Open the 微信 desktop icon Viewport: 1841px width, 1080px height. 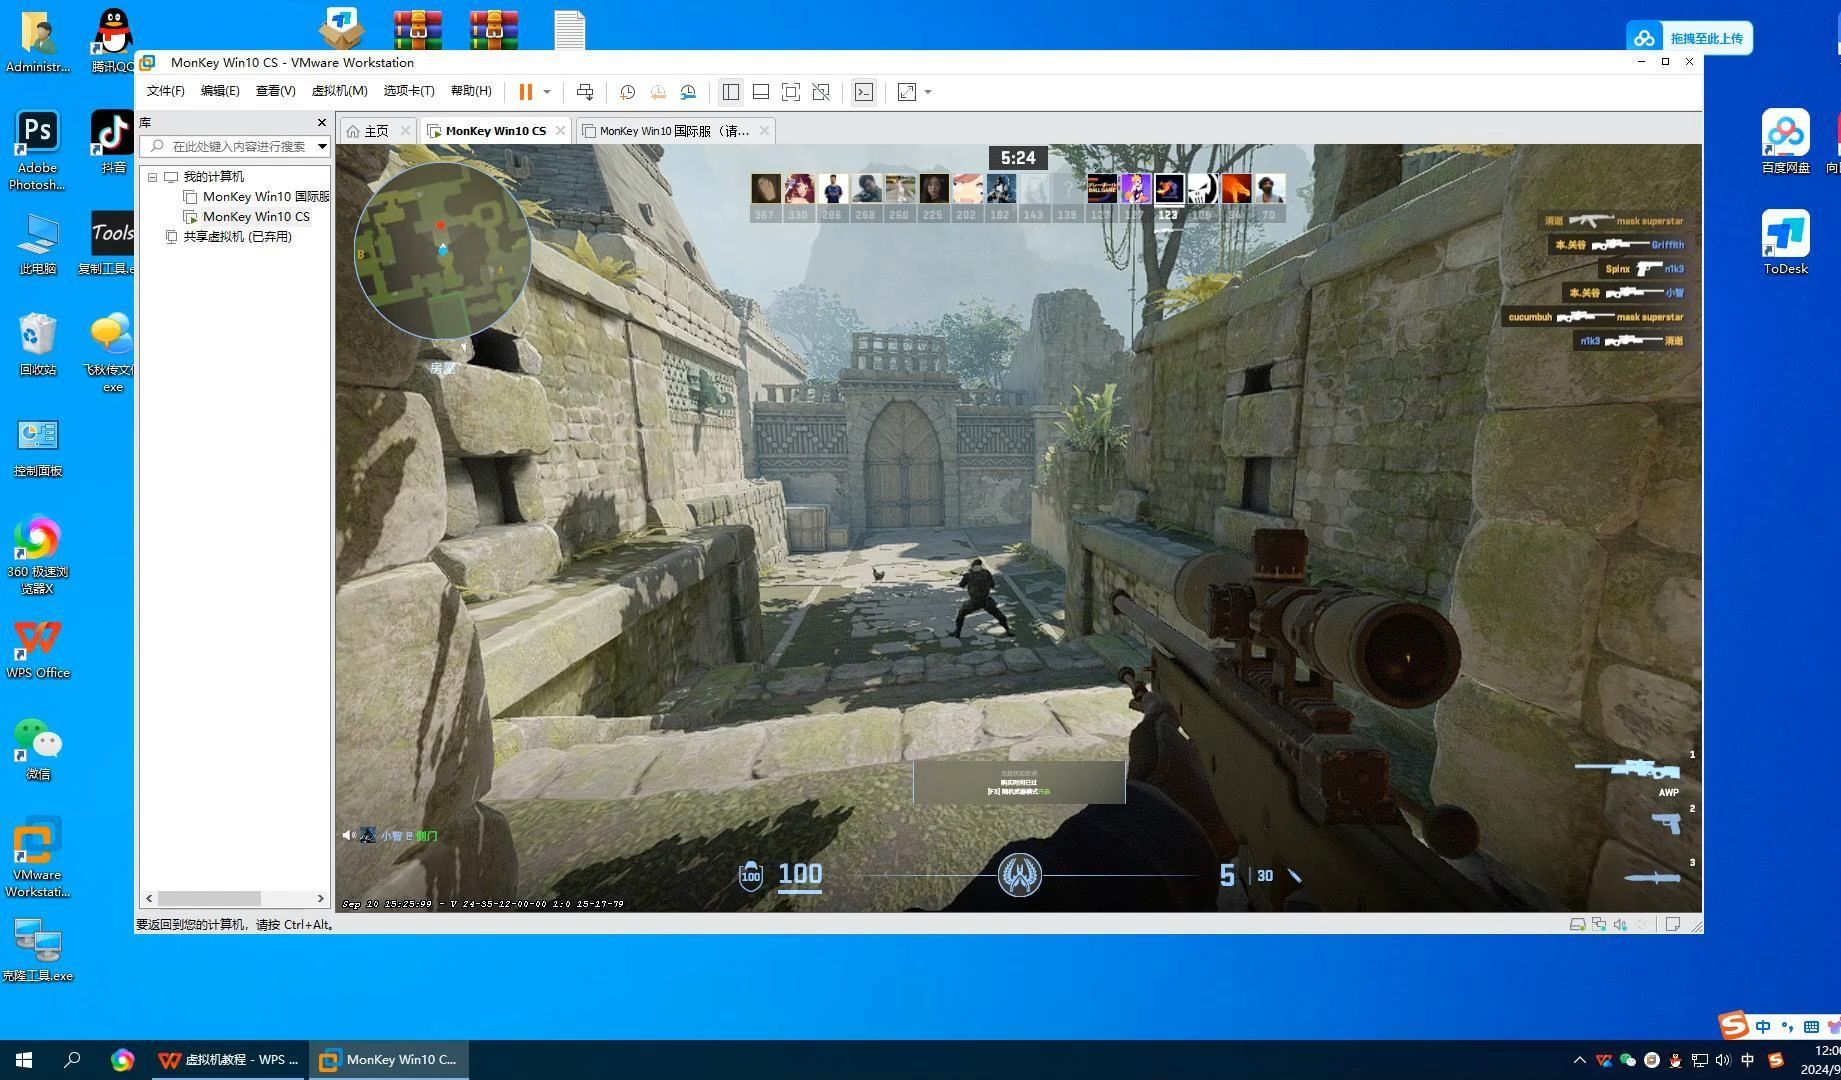pos(37,749)
